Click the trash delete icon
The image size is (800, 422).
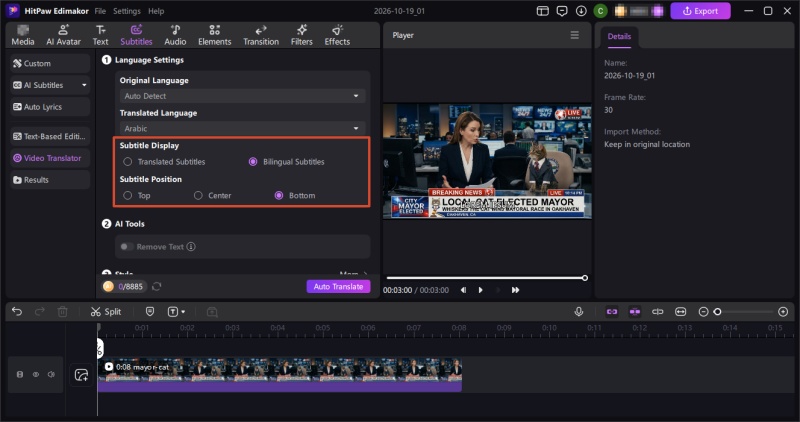pos(62,311)
